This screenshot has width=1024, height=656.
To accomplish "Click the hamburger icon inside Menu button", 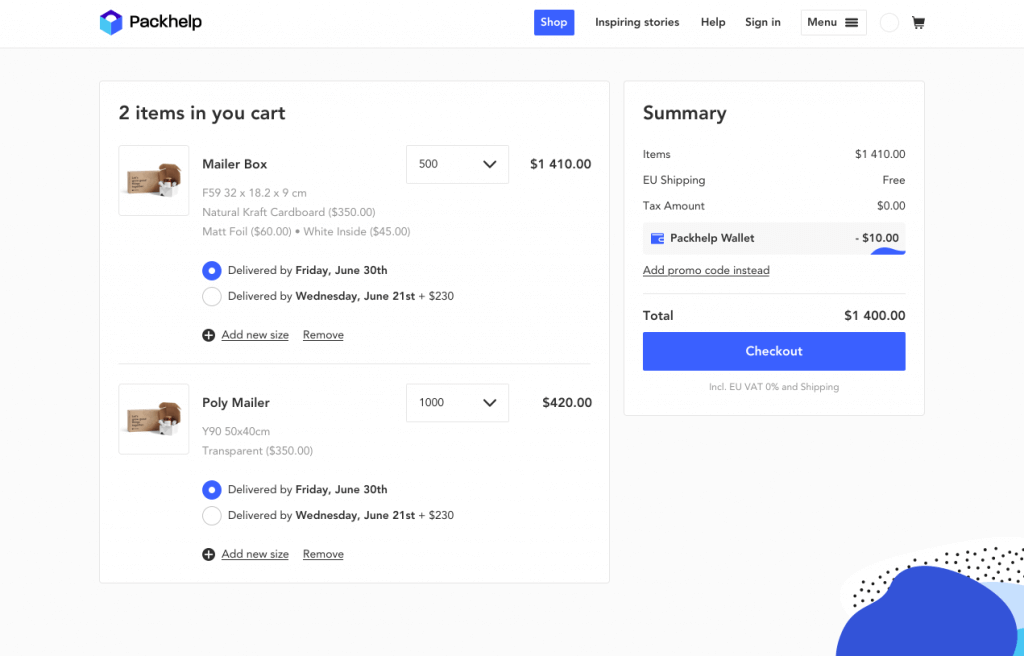I will (x=850, y=21).
